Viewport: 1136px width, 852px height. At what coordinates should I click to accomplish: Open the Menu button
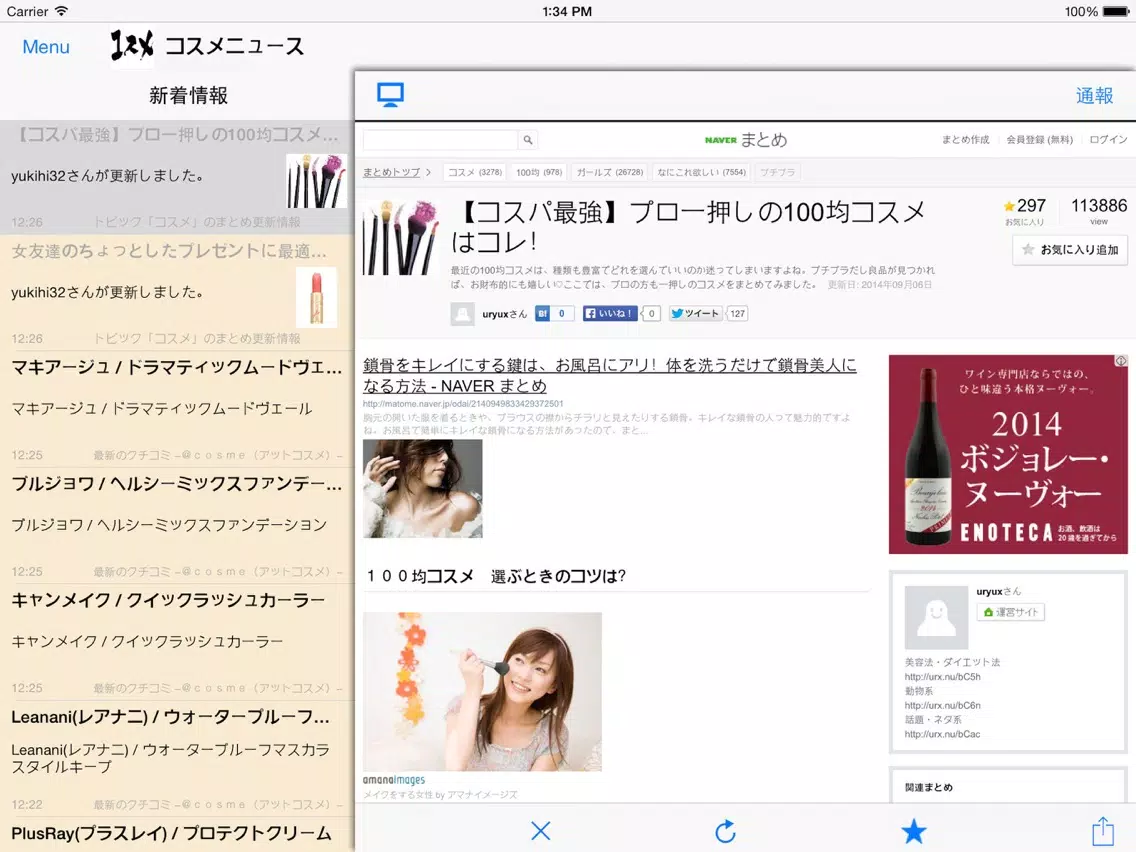[x=46, y=47]
